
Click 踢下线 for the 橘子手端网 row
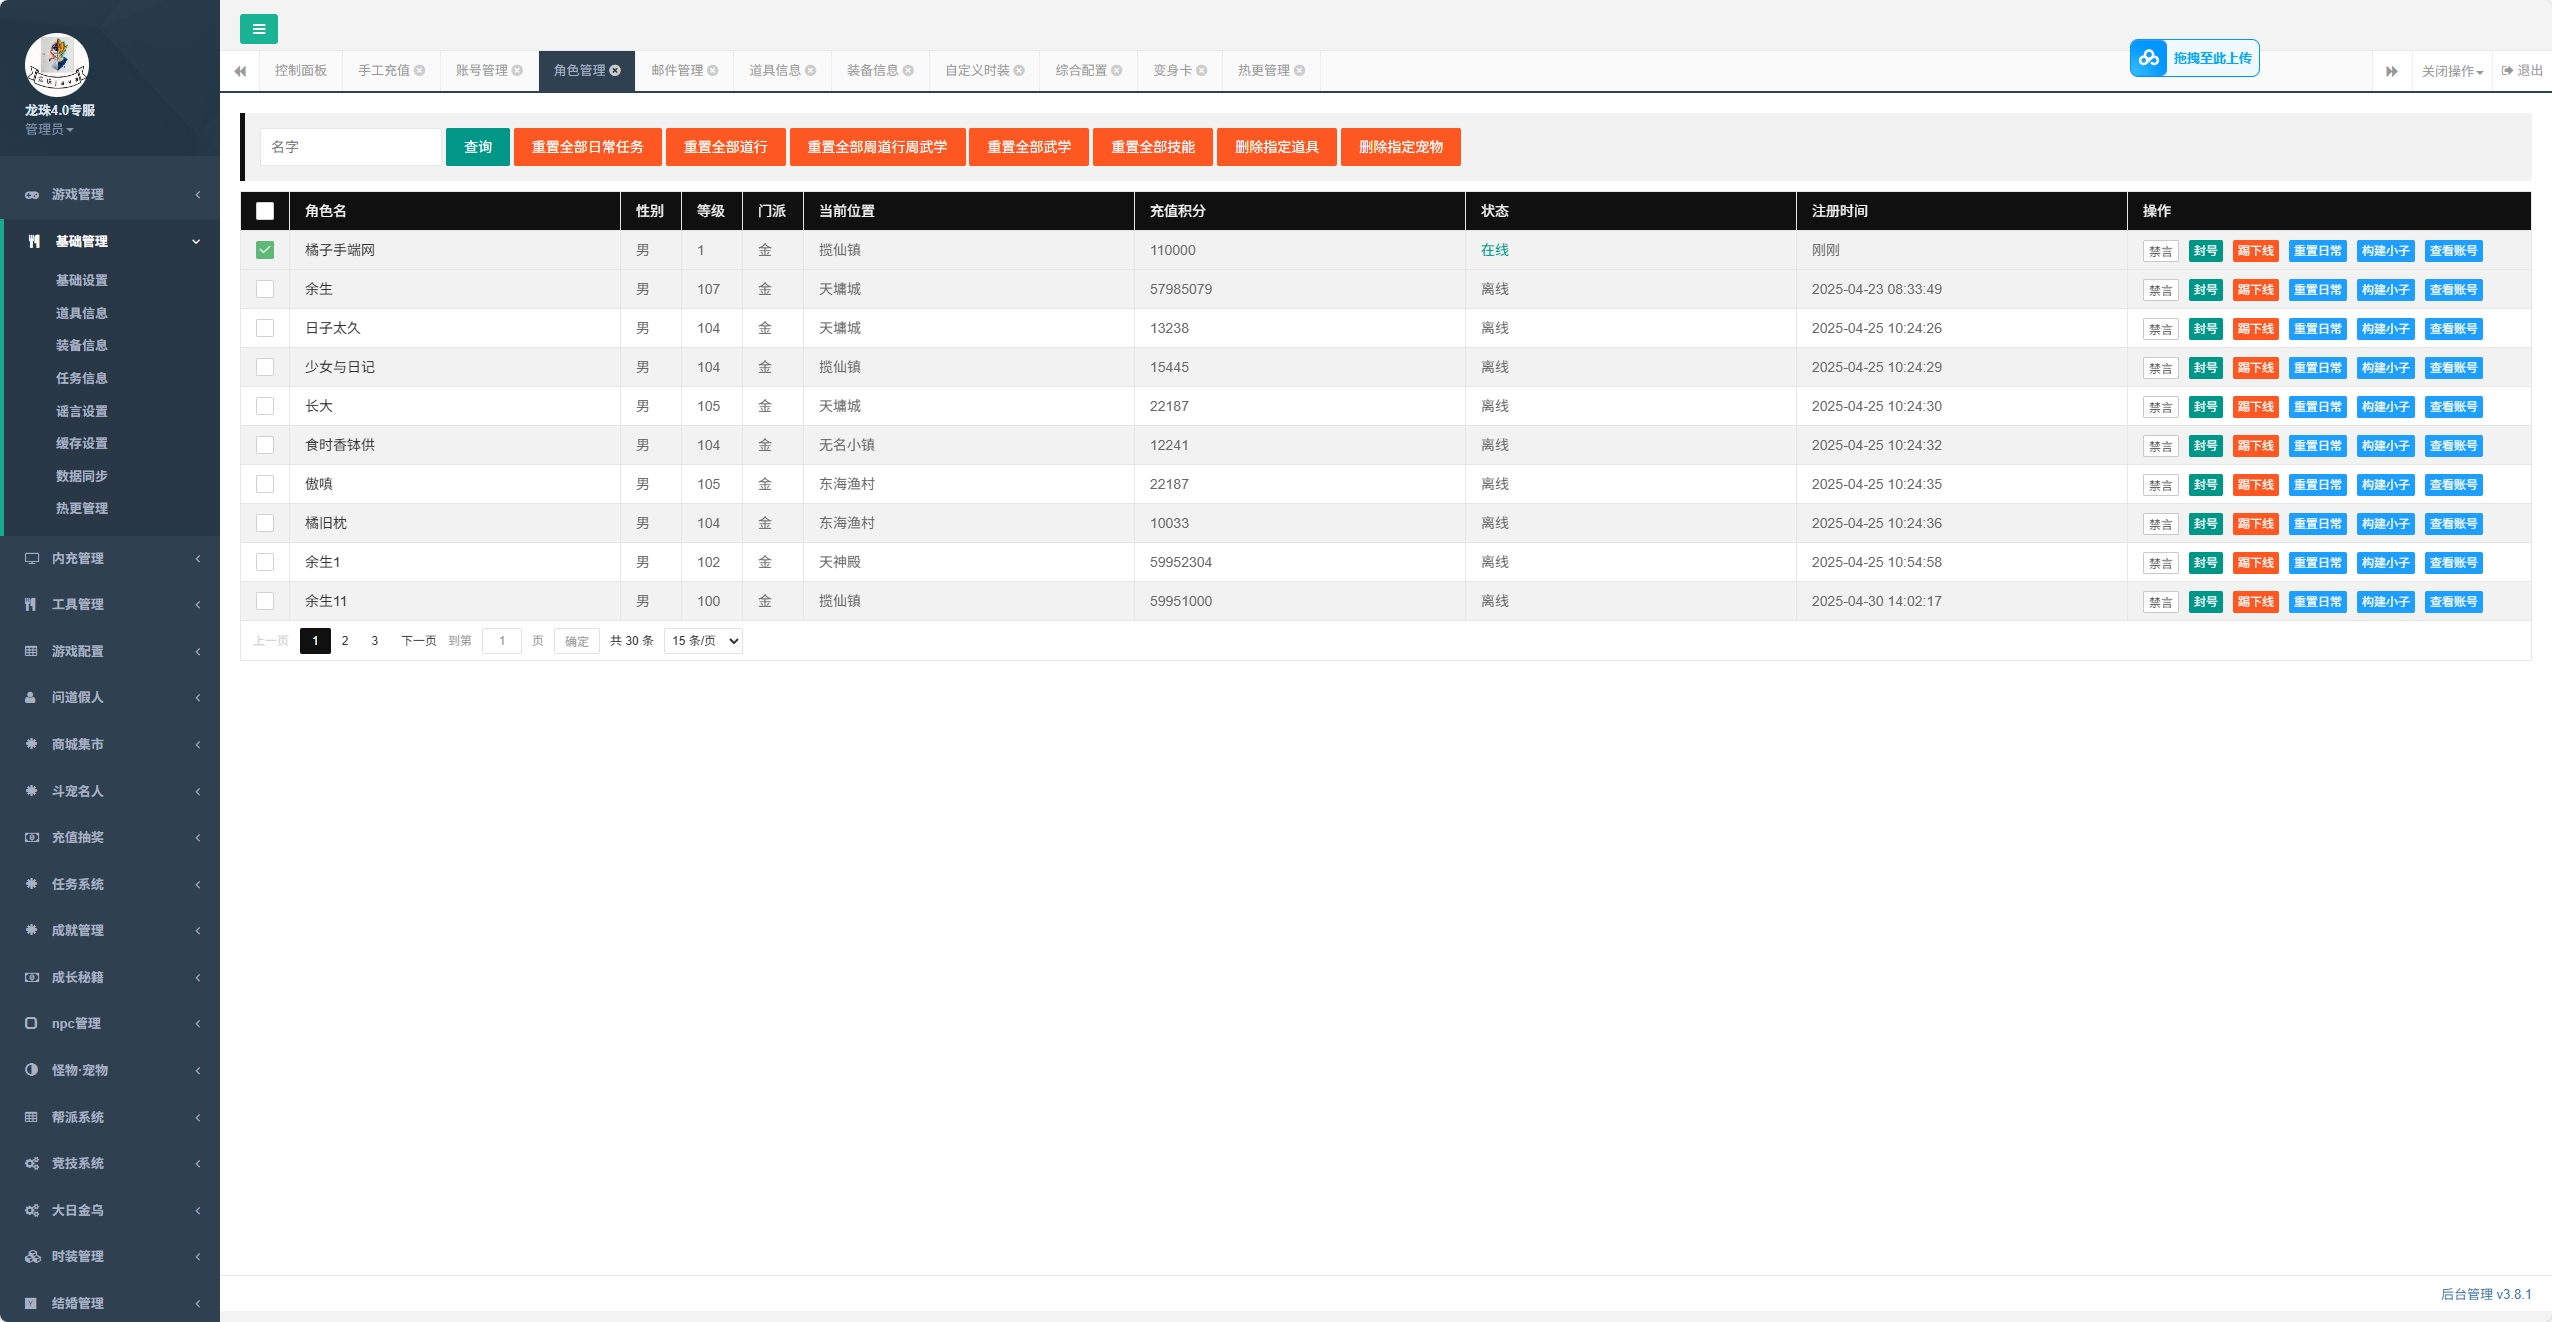click(2256, 251)
